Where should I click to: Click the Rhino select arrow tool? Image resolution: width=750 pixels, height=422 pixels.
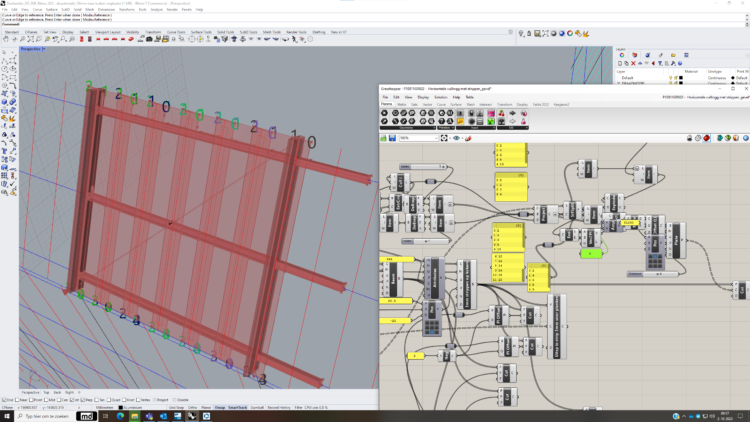pyautogui.click(x=6, y=53)
